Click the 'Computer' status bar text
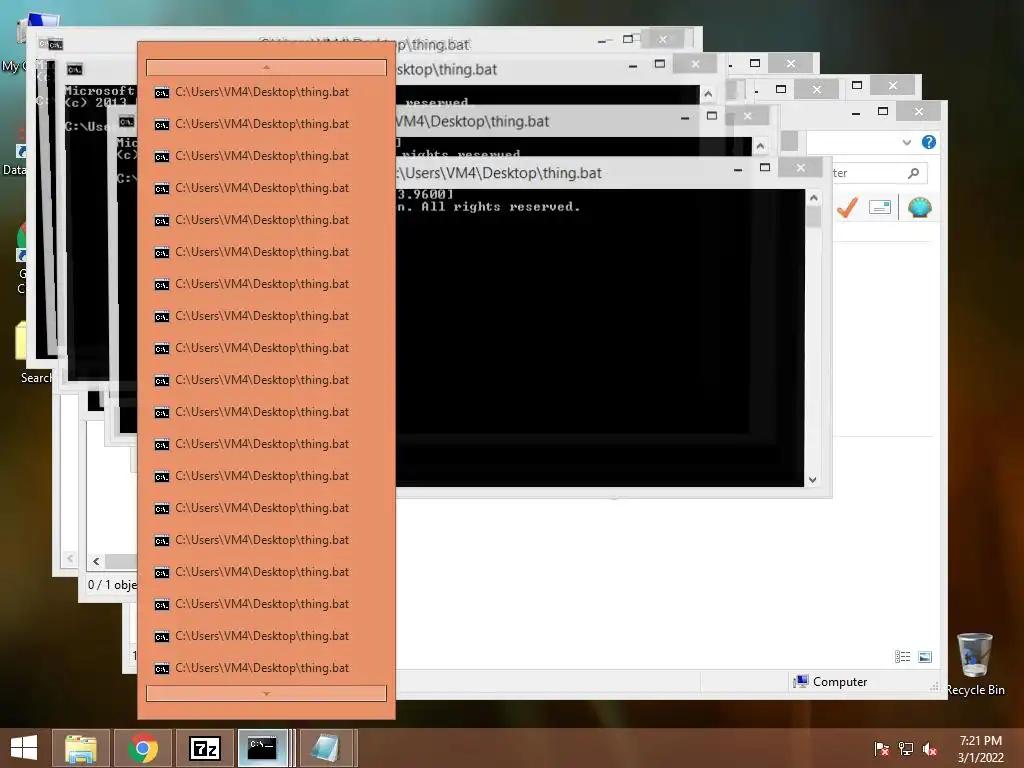The height and width of the screenshot is (768, 1024). 840,682
